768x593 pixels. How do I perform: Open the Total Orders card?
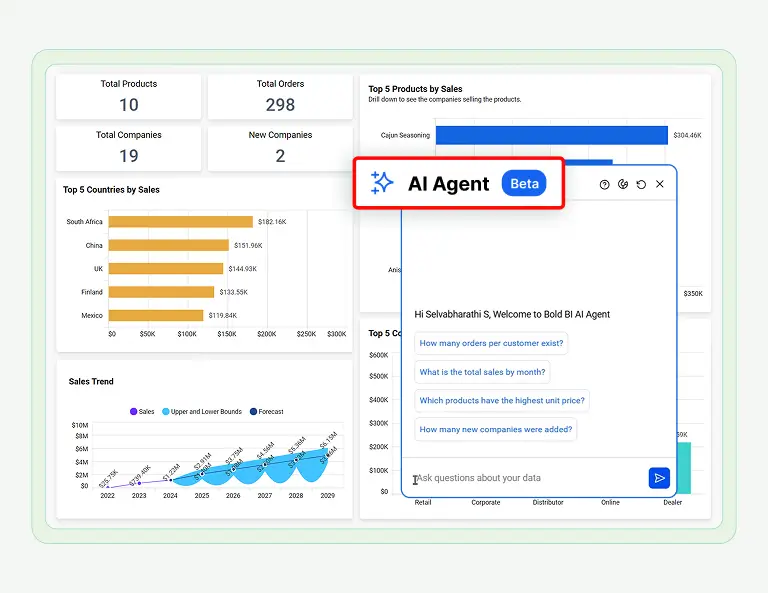(x=280, y=97)
